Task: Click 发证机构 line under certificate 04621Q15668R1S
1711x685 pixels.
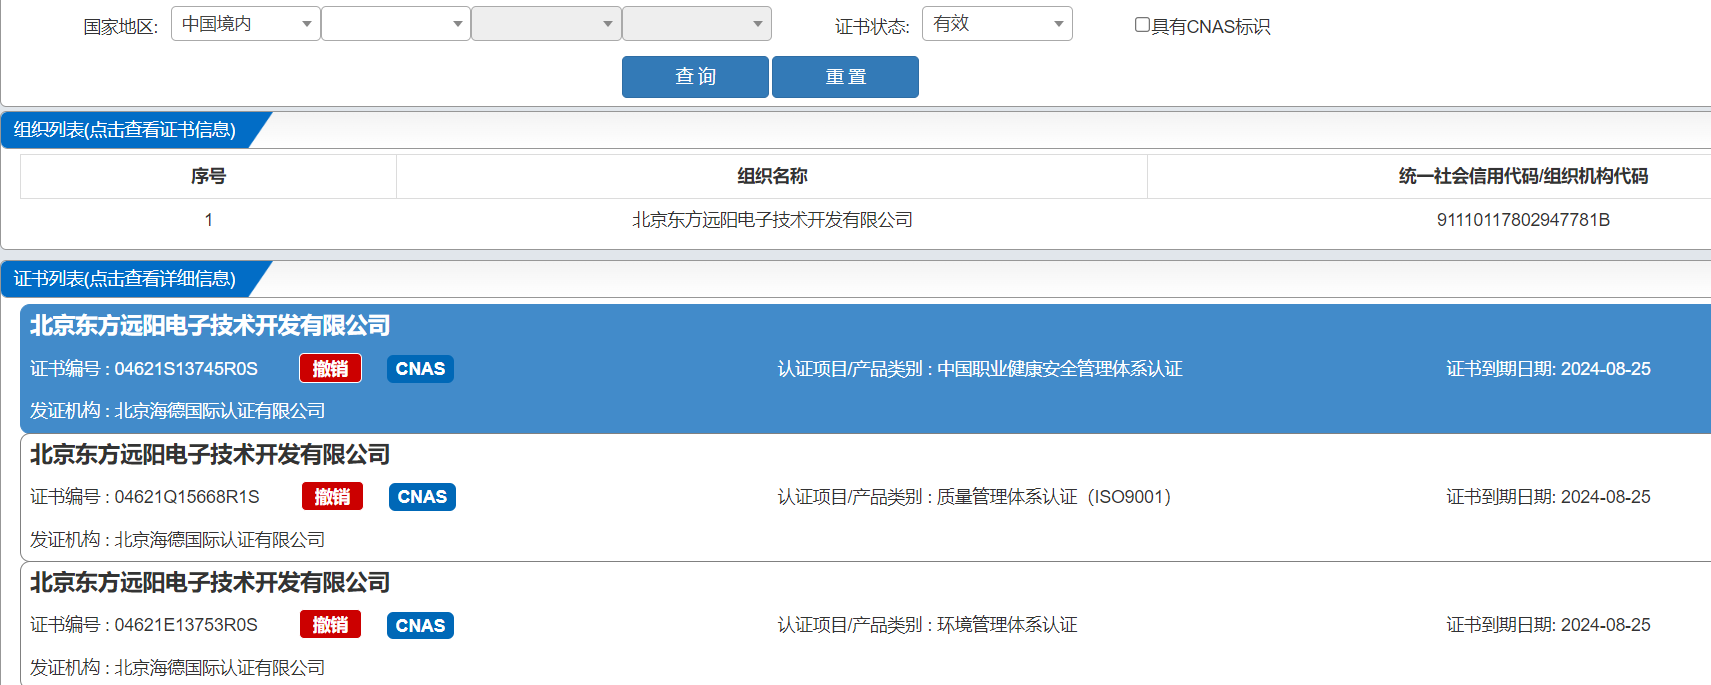Action: click(177, 540)
